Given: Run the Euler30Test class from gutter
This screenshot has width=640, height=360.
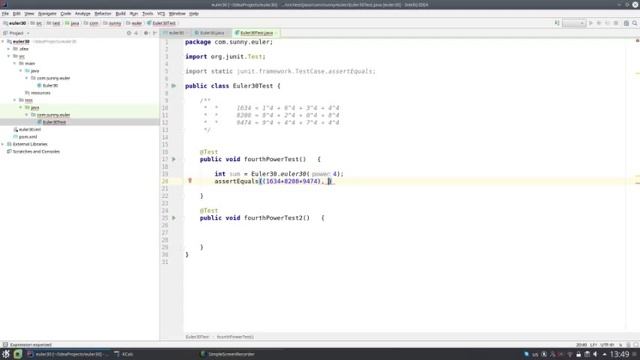Looking at the screenshot, I should click(x=174, y=86).
